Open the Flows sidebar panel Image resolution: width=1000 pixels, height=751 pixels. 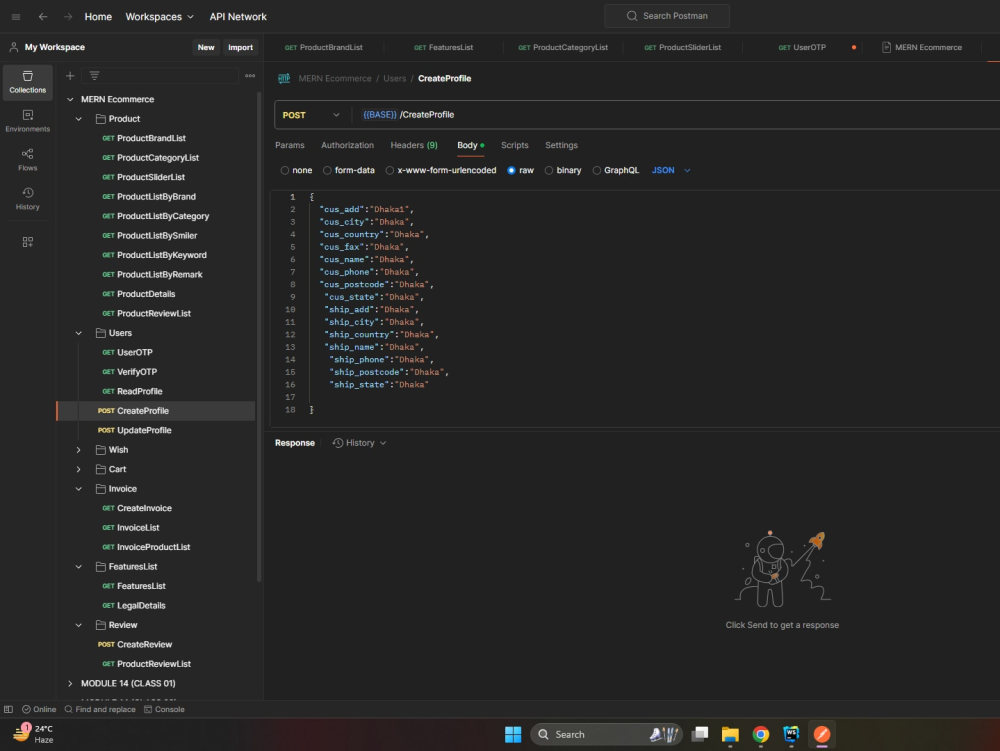(x=27, y=160)
